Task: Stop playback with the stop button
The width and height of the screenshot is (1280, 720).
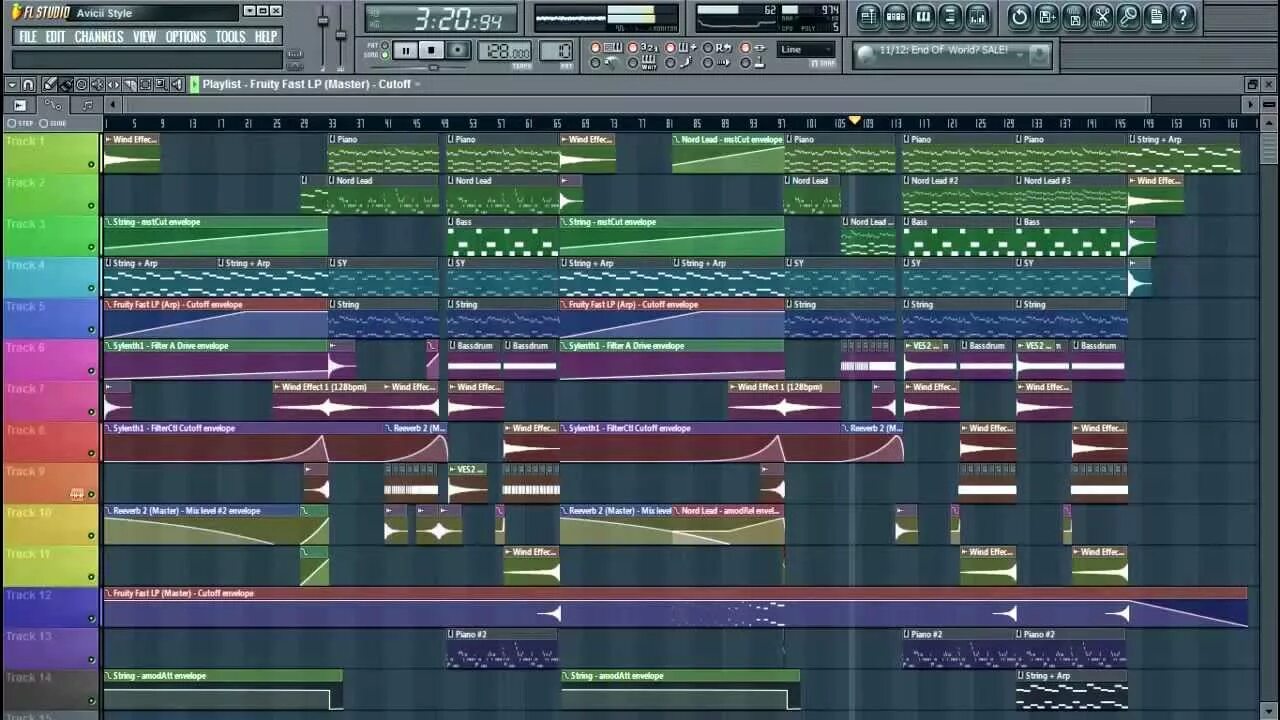Action: tap(431, 50)
